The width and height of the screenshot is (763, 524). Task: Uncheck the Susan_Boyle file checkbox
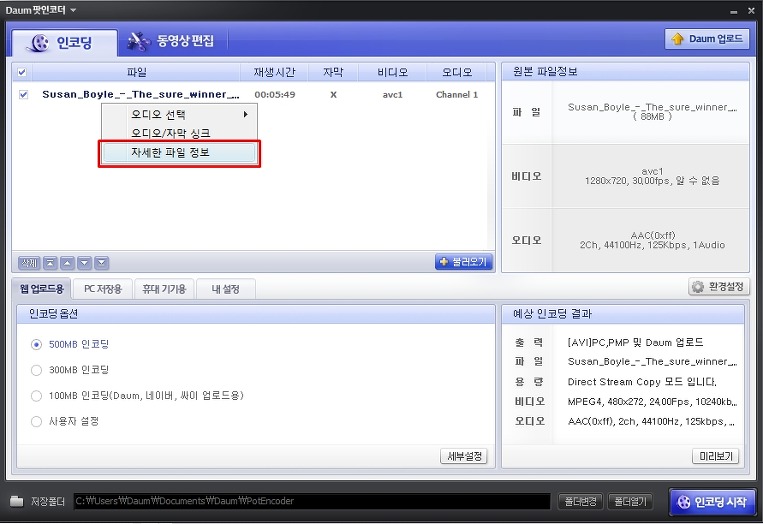(23, 95)
